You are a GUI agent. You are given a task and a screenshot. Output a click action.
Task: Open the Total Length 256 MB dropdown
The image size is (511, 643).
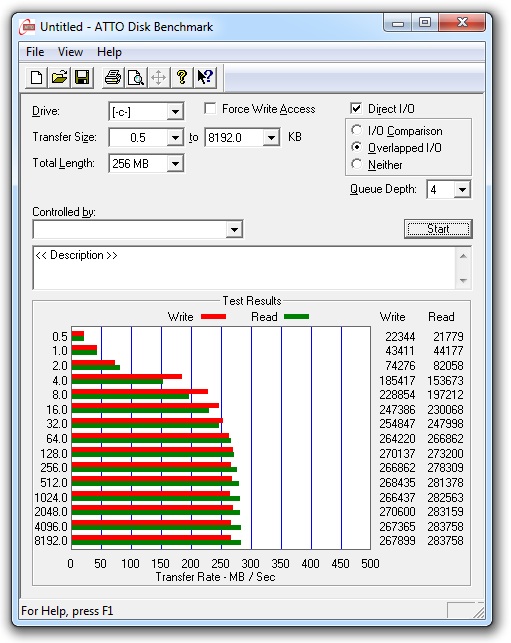(x=175, y=164)
